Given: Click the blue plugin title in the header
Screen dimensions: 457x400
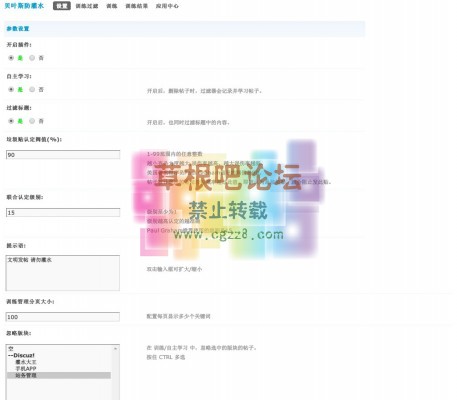Looking at the screenshot, I should [x=24, y=6].
